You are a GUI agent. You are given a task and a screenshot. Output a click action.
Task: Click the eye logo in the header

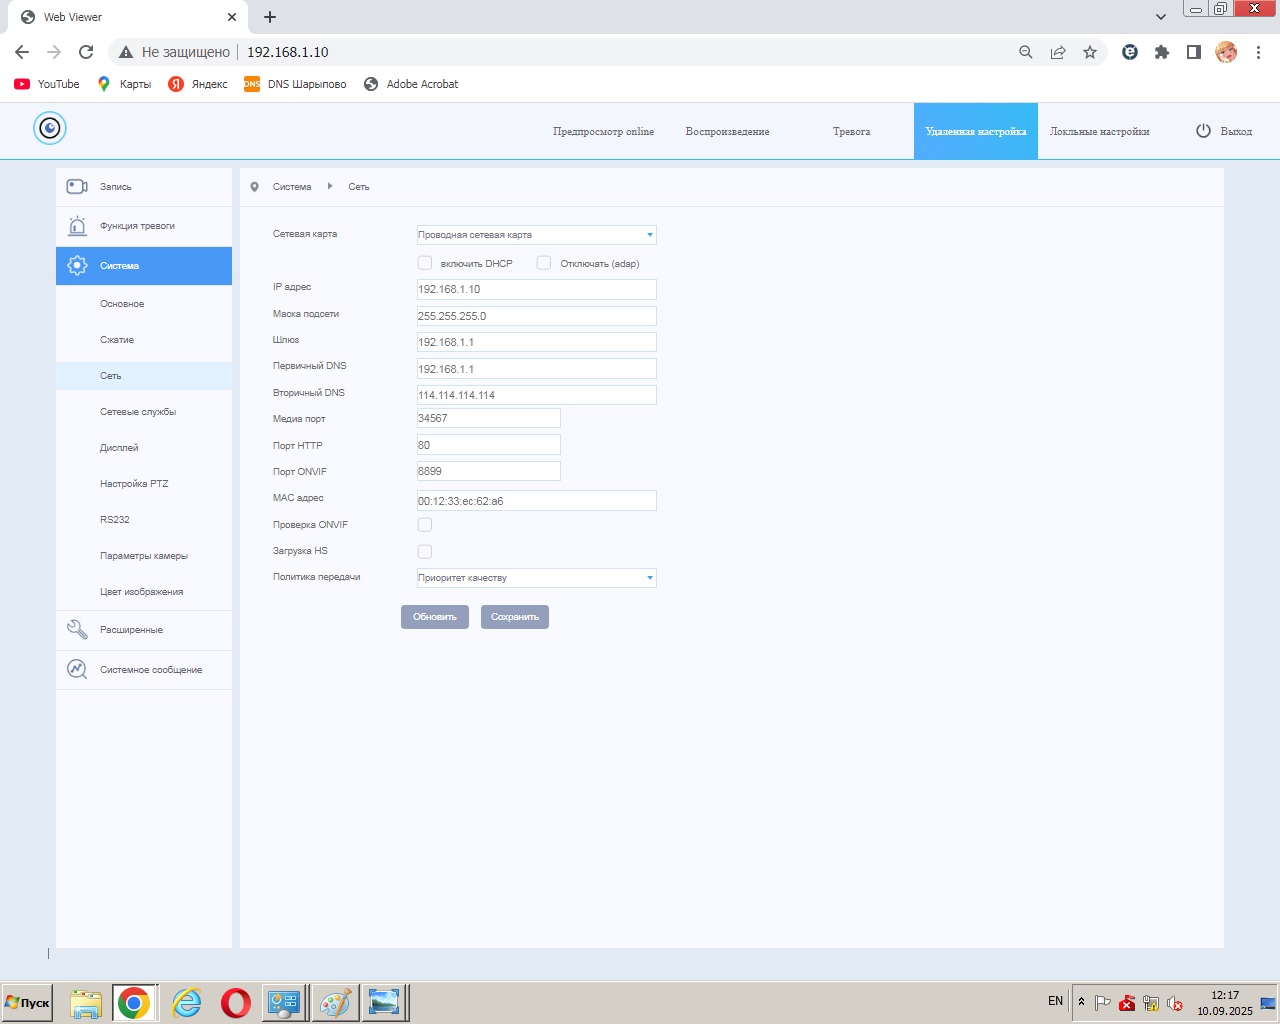50,128
